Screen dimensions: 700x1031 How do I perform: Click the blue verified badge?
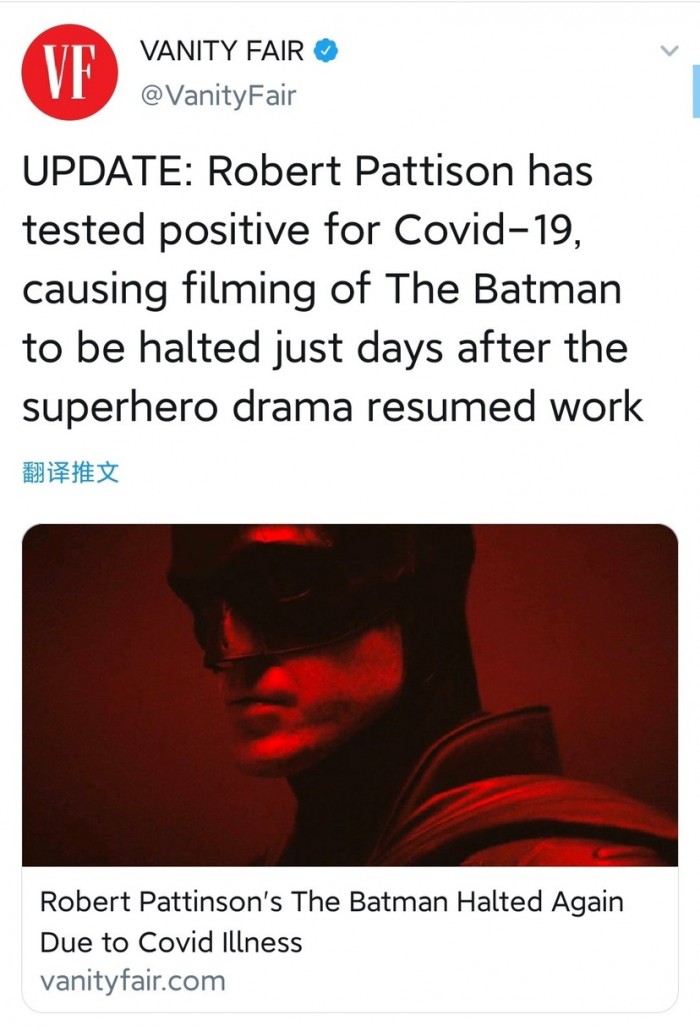point(327,50)
